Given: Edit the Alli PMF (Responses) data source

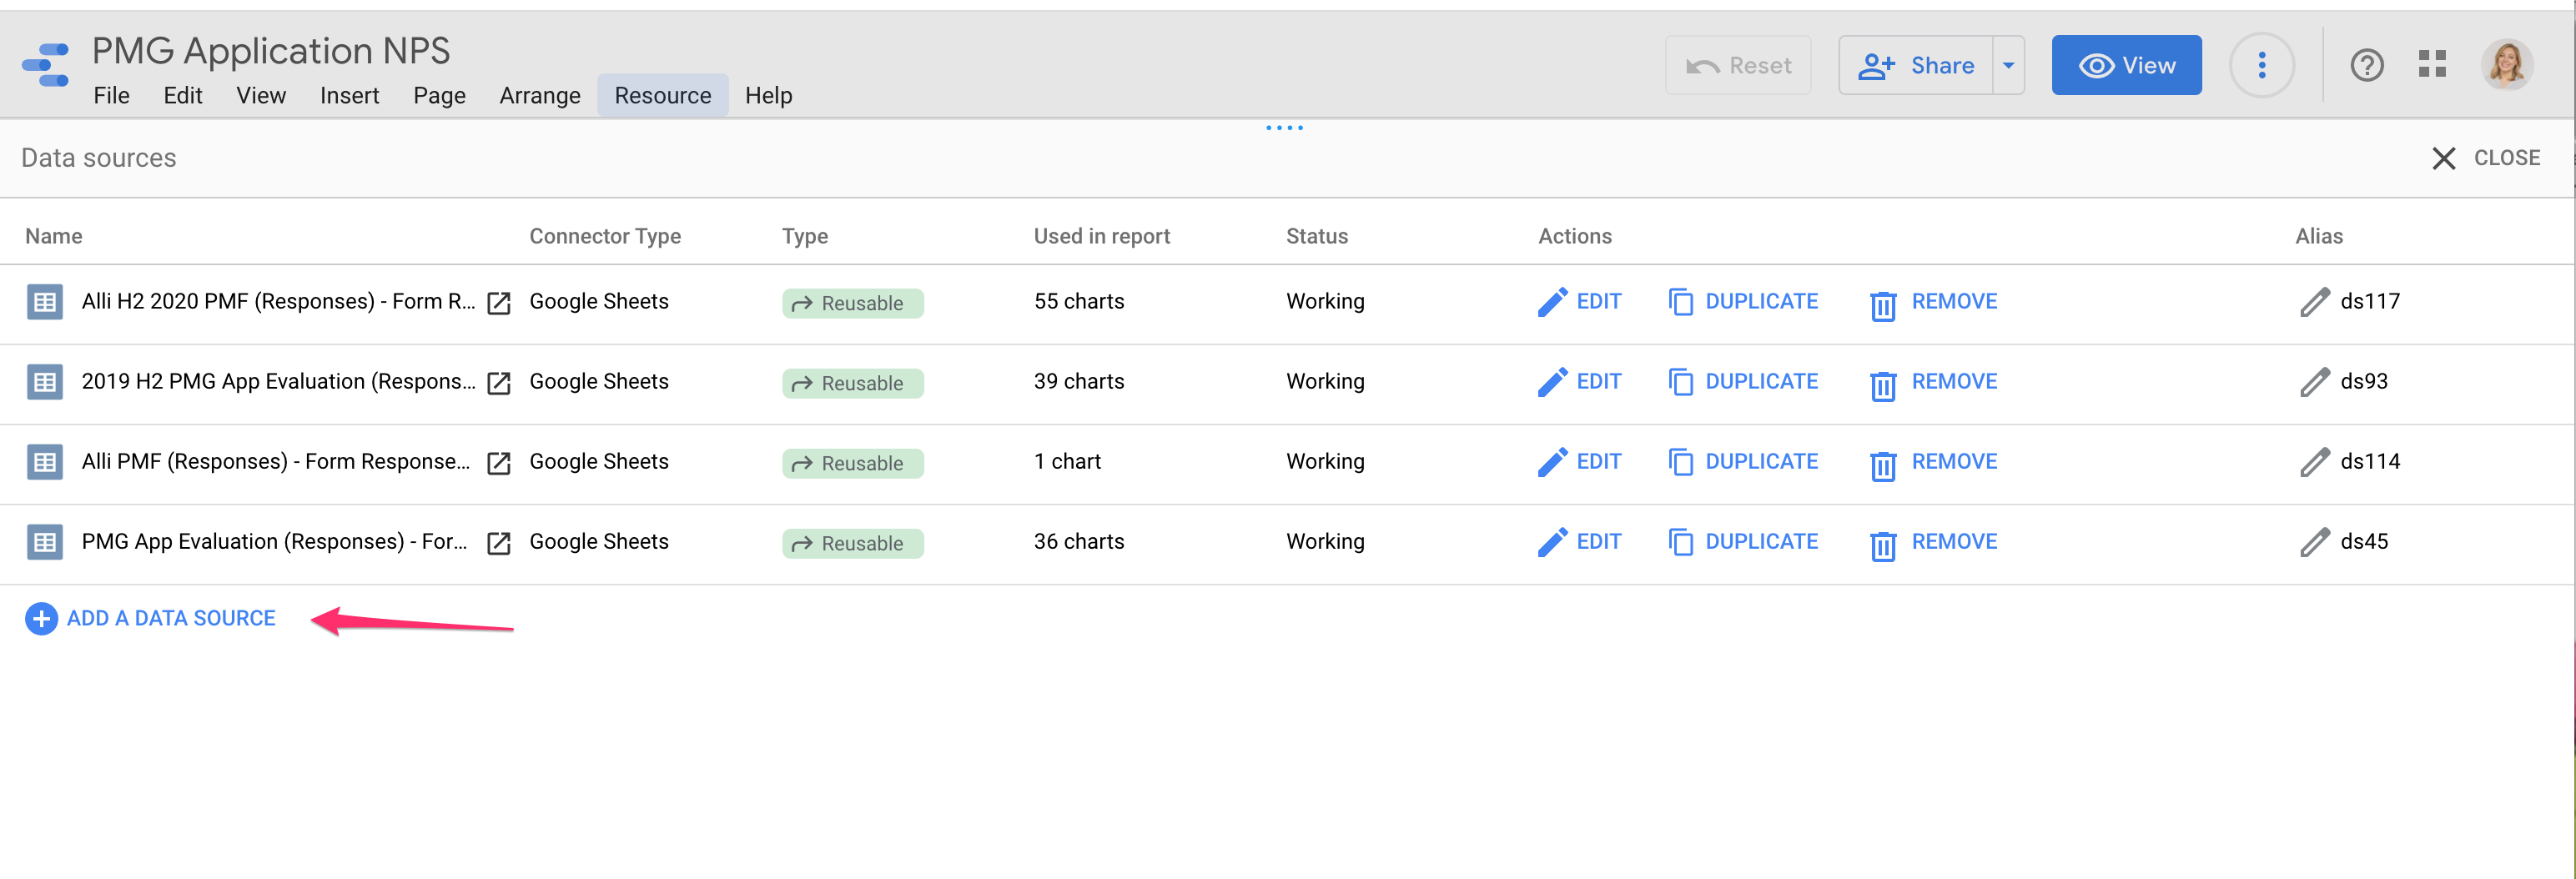Looking at the screenshot, I should pyautogui.click(x=1579, y=462).
